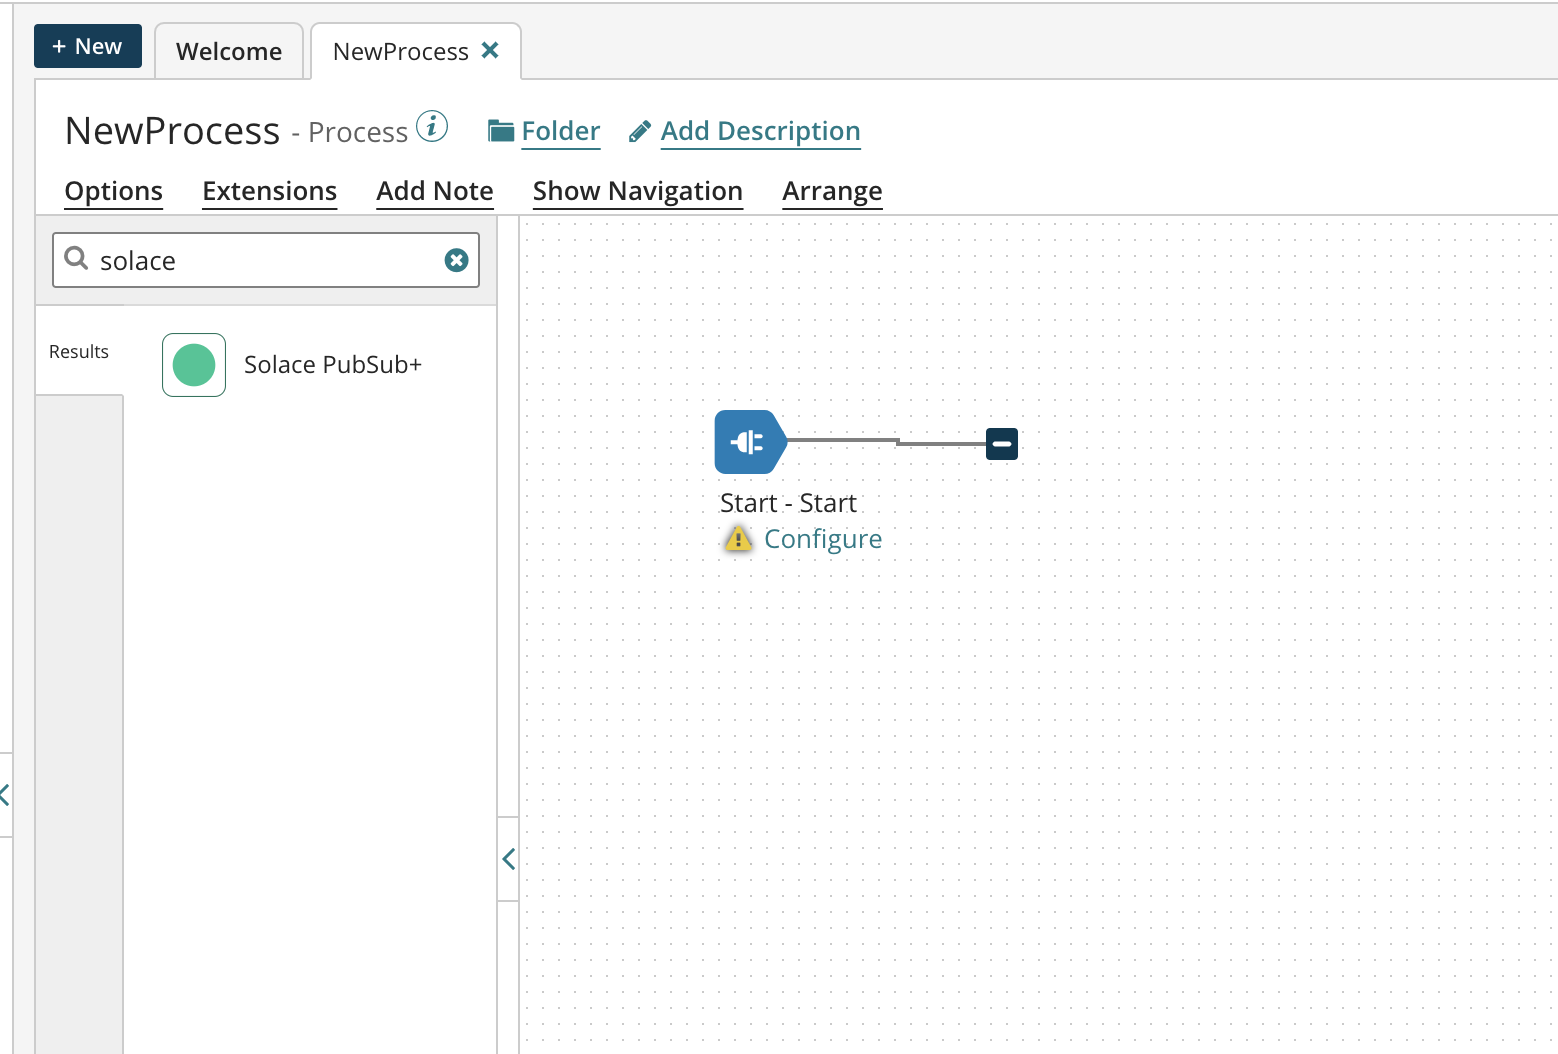The height and width of the screenshot is (1054, 1558).
Task: Click the Start connector shape on canvas
Action: pyautogui.click(x=749, y=442)
